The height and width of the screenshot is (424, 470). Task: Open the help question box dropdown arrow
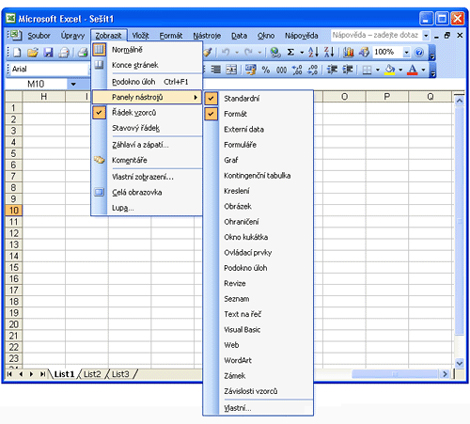pos(426,35)
